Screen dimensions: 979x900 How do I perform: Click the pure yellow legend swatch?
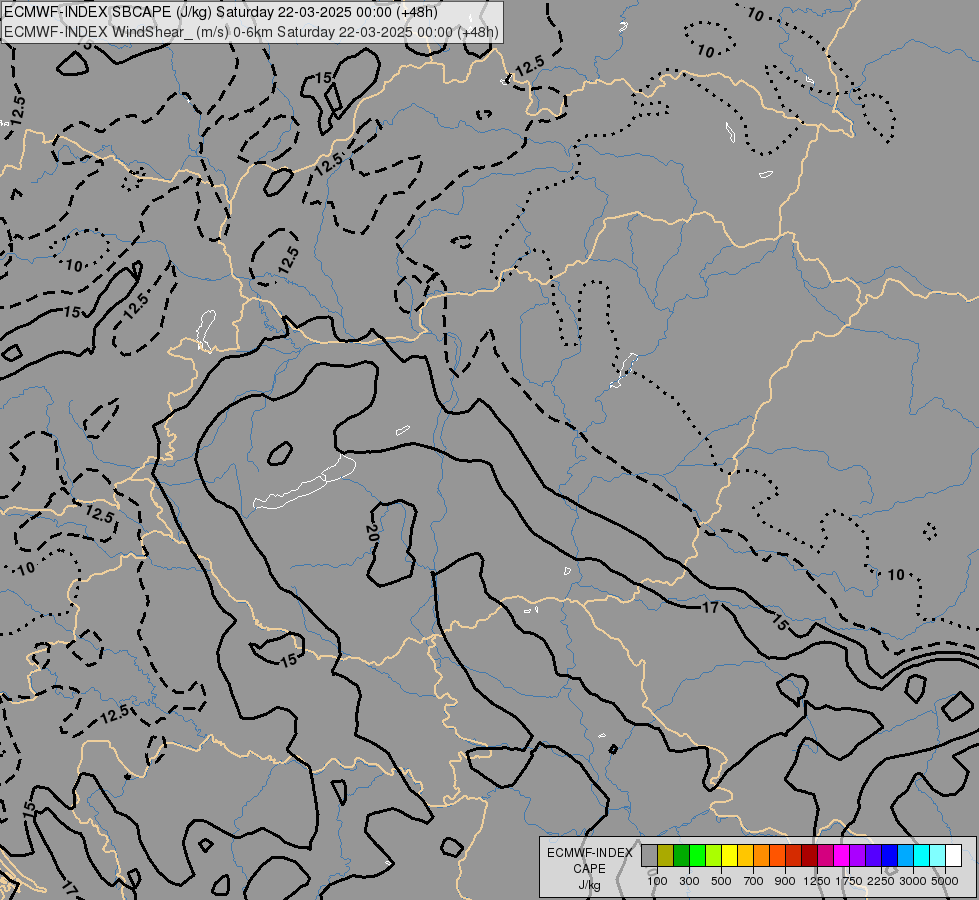click(729, 855)
